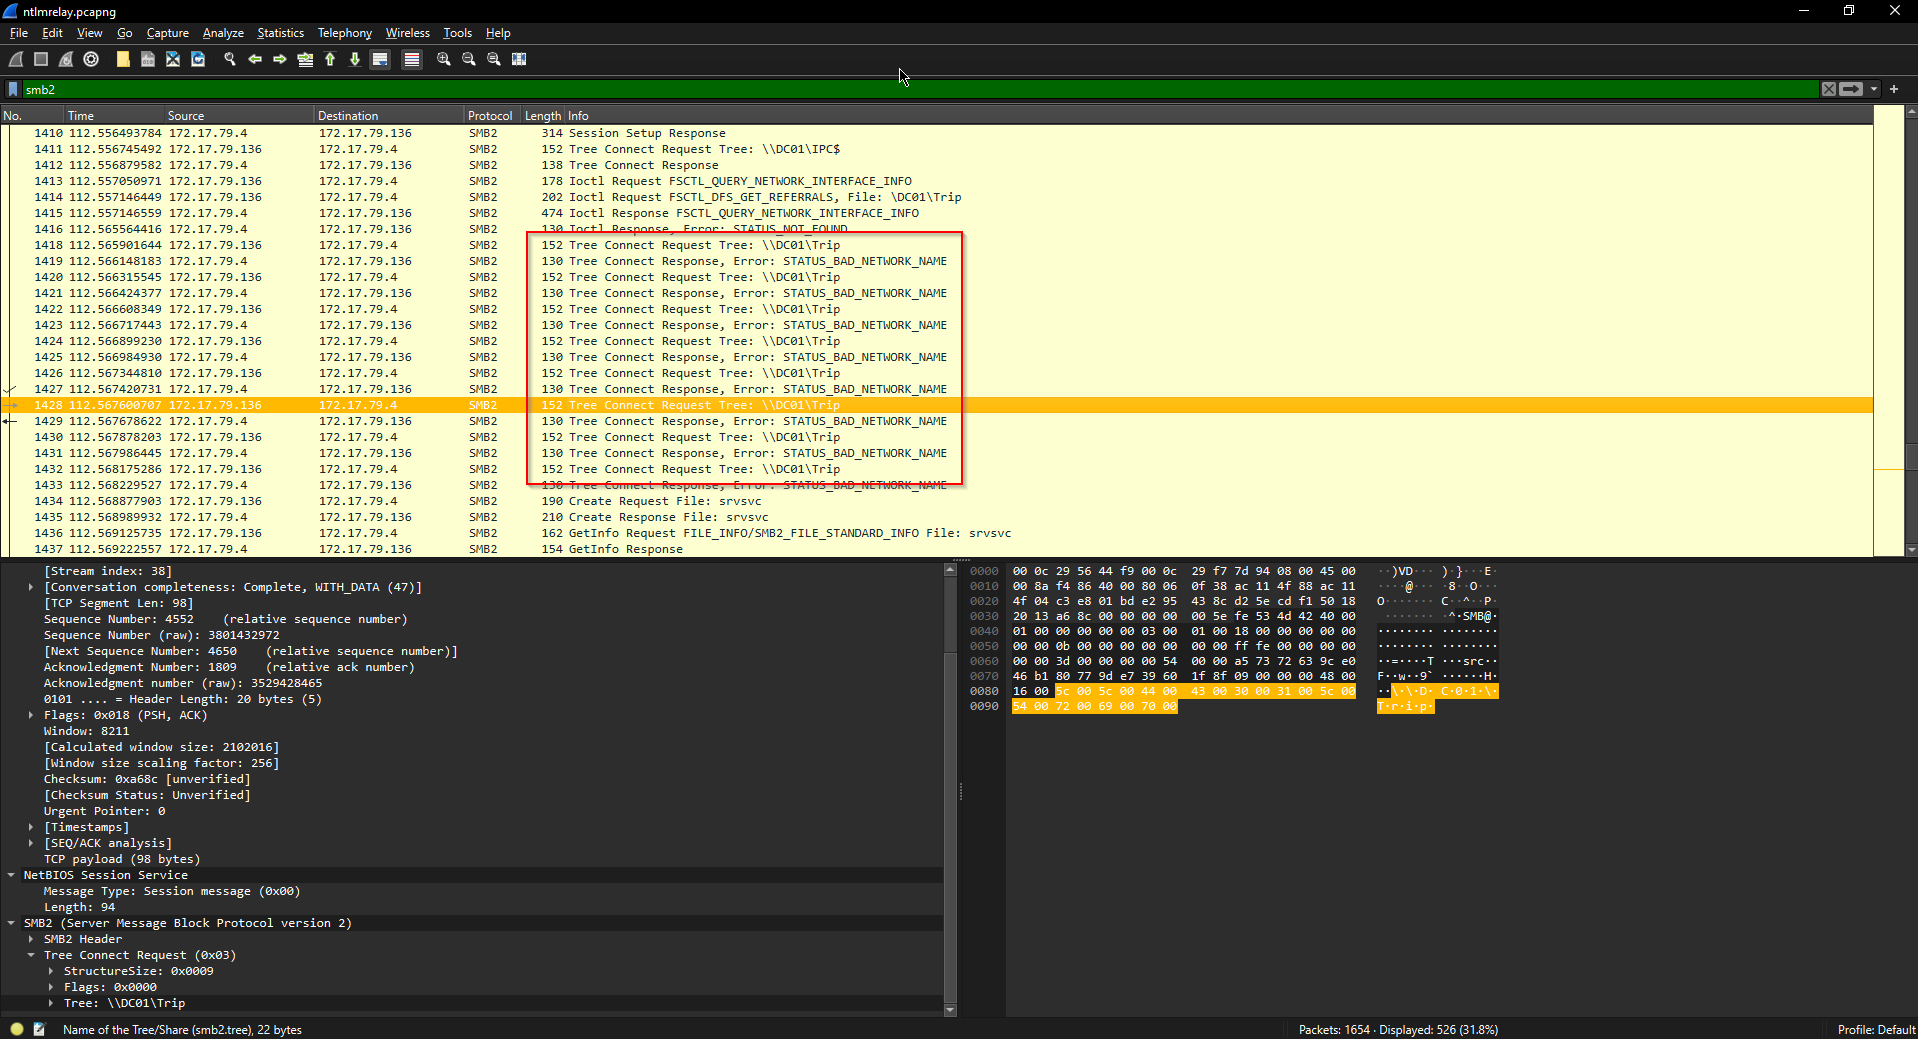This screenshot has width=1918, height=1039.
Task: Click Profile: Default in status bar
Action: [x=1876, y=1029]
